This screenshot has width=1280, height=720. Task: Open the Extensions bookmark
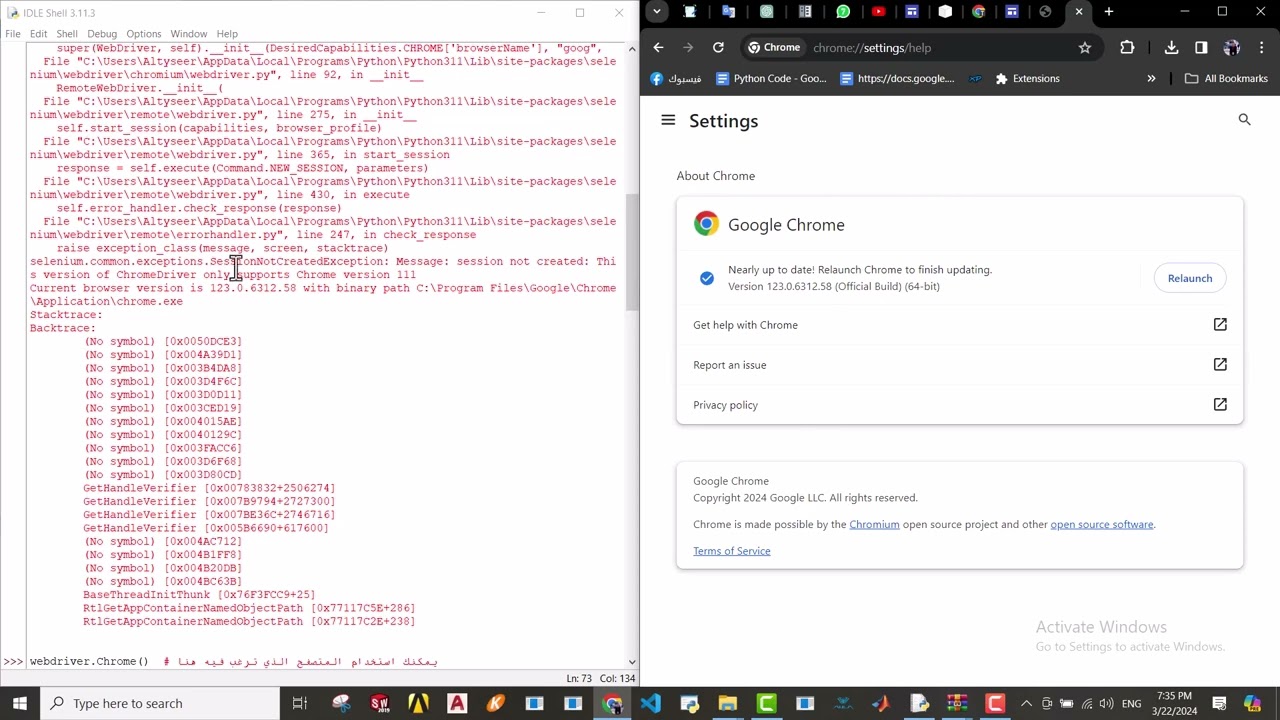(1027, 78)
